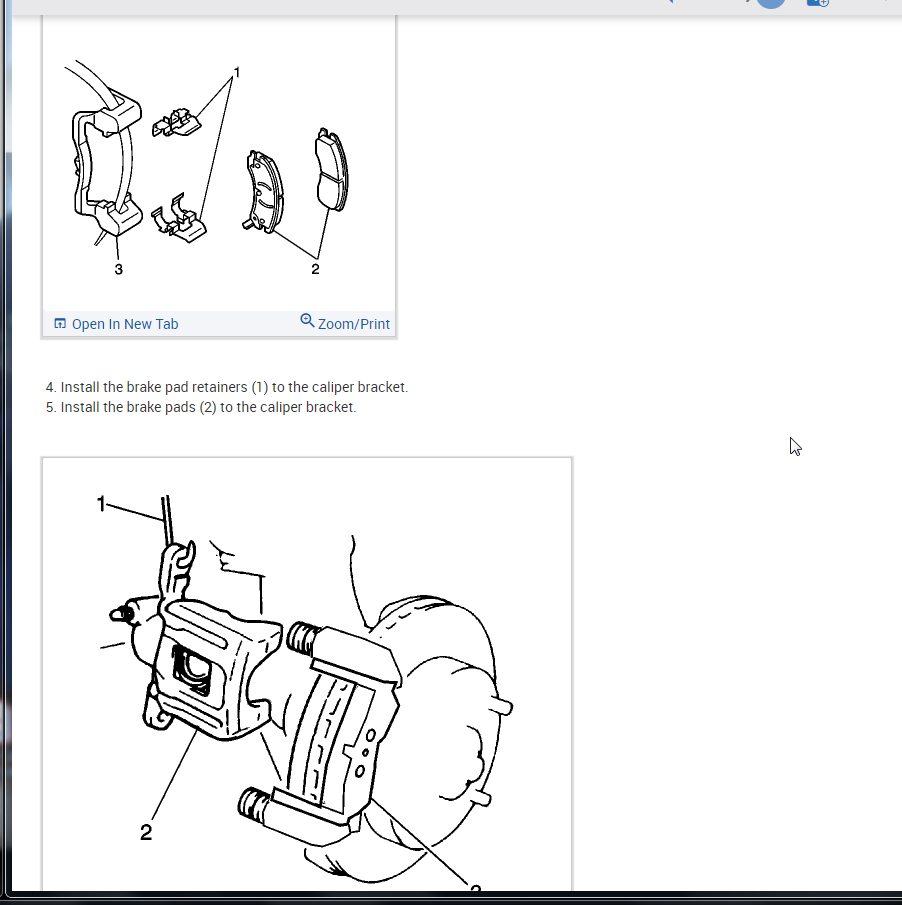Image resolution: width=902 pixels, height=905 pixels.
Task: Click the blue plus-badge icon in top toolbar
Action: [x=818, y=3]
